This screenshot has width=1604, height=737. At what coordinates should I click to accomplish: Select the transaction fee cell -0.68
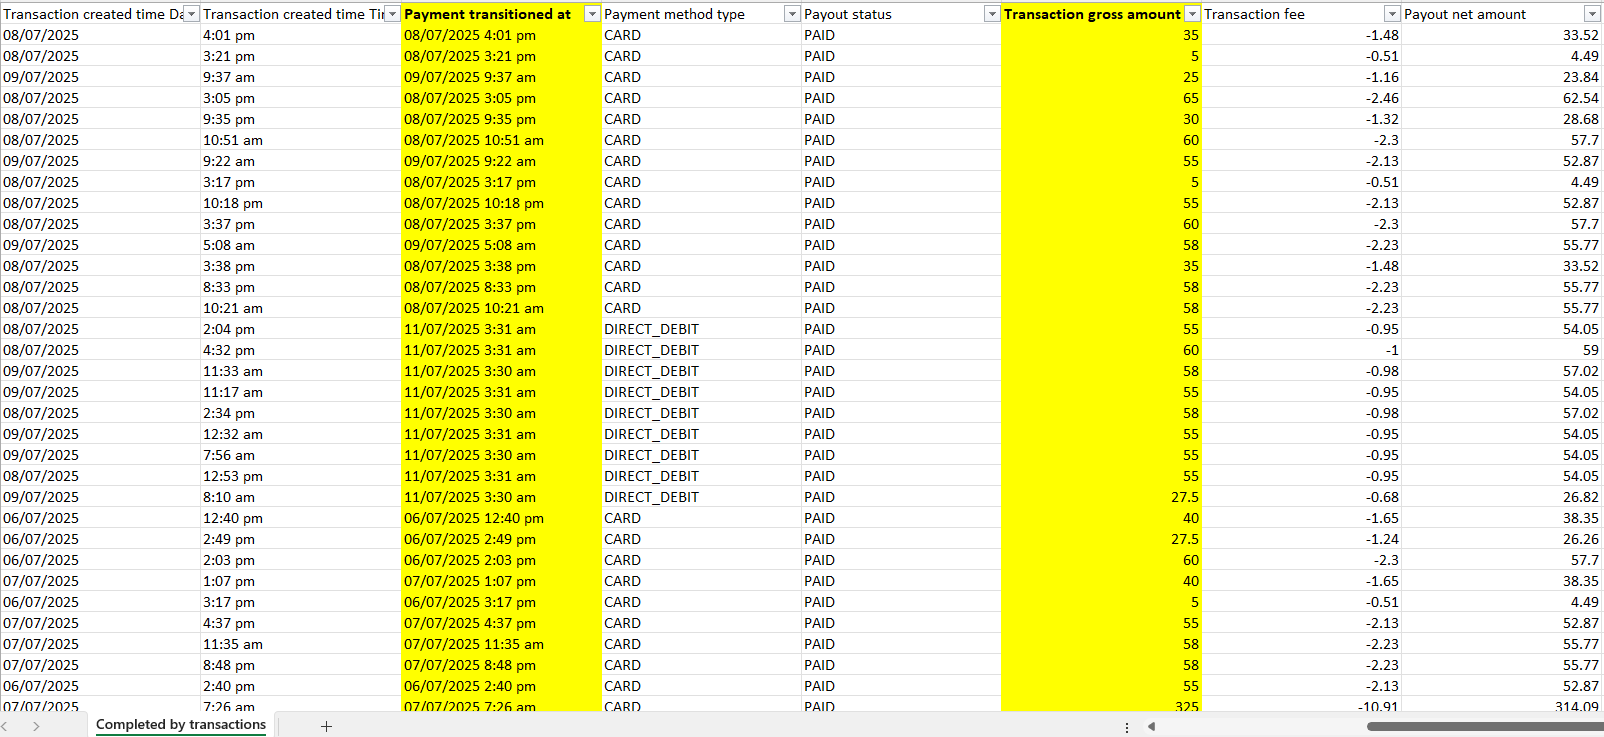point(1301,497)
